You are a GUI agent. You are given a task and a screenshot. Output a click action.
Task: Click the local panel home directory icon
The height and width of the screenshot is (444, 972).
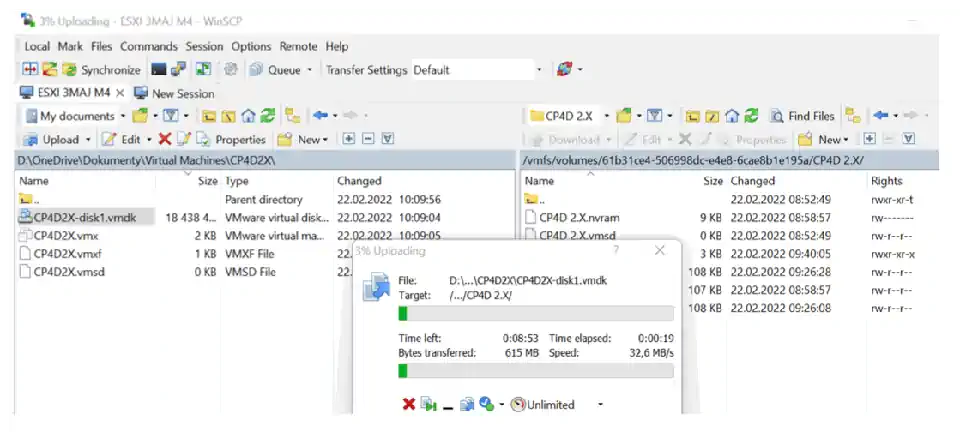coord(249,116)
